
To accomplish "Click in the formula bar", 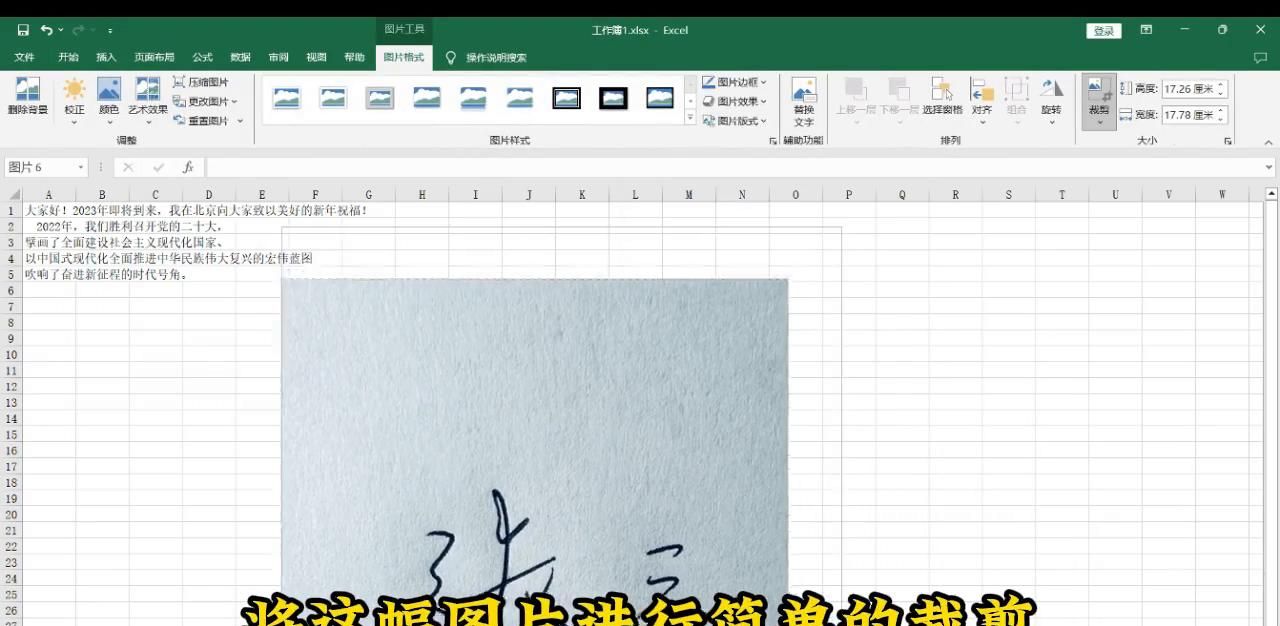I will [733, 167].
